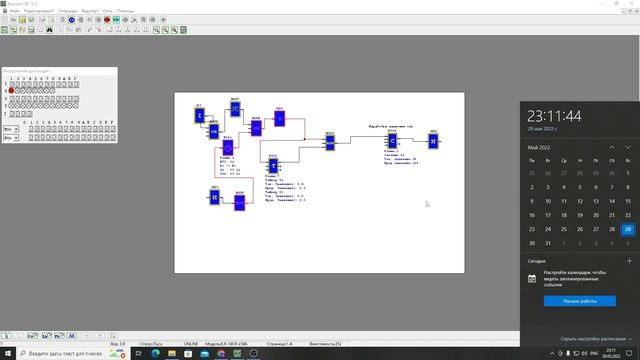Click the cyan monitor icon in the top toolbar
The width and height of the screenshot is (640, 360).
(x=116, y=20)
